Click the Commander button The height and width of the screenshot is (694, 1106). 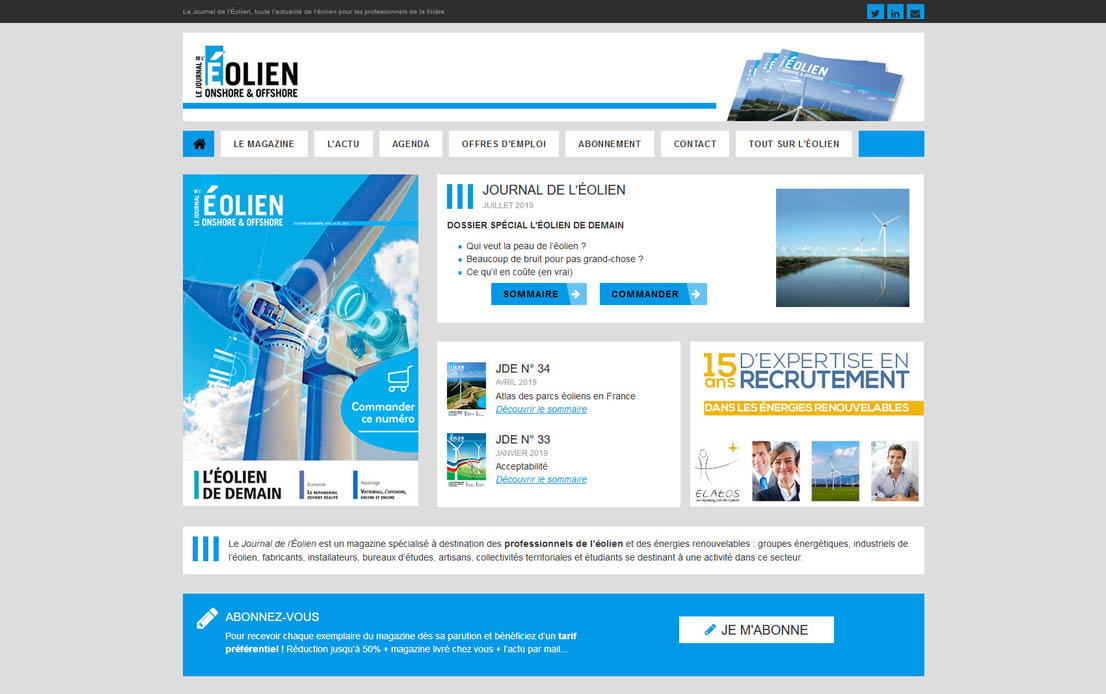(x=653, y=294)
